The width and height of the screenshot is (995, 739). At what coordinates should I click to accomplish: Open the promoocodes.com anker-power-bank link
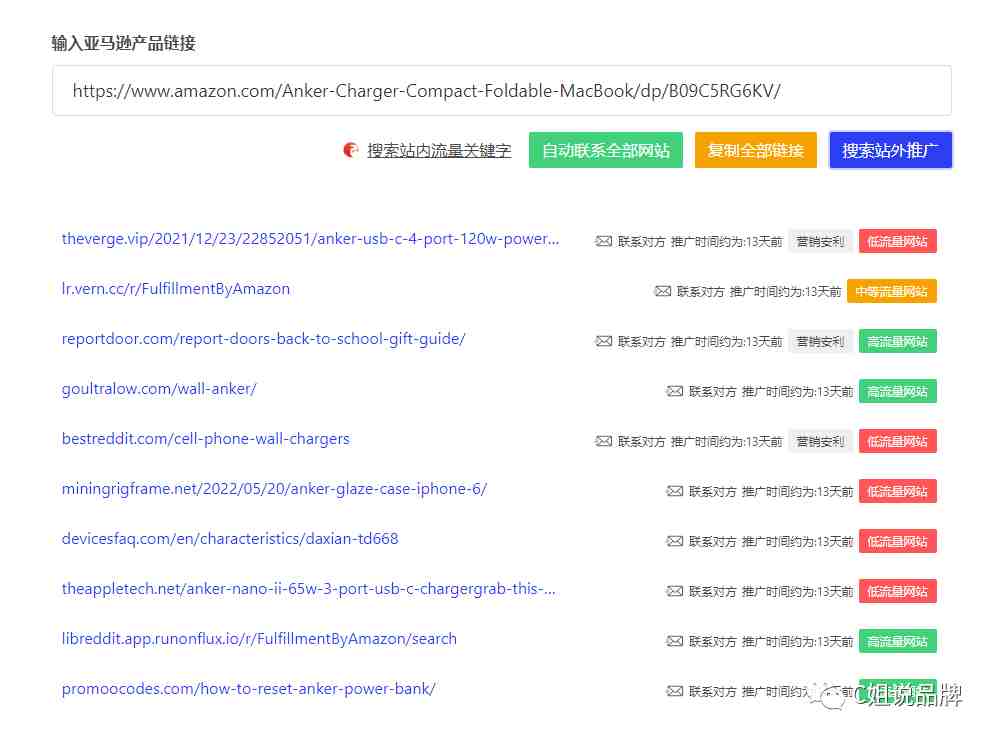(248, 689)
